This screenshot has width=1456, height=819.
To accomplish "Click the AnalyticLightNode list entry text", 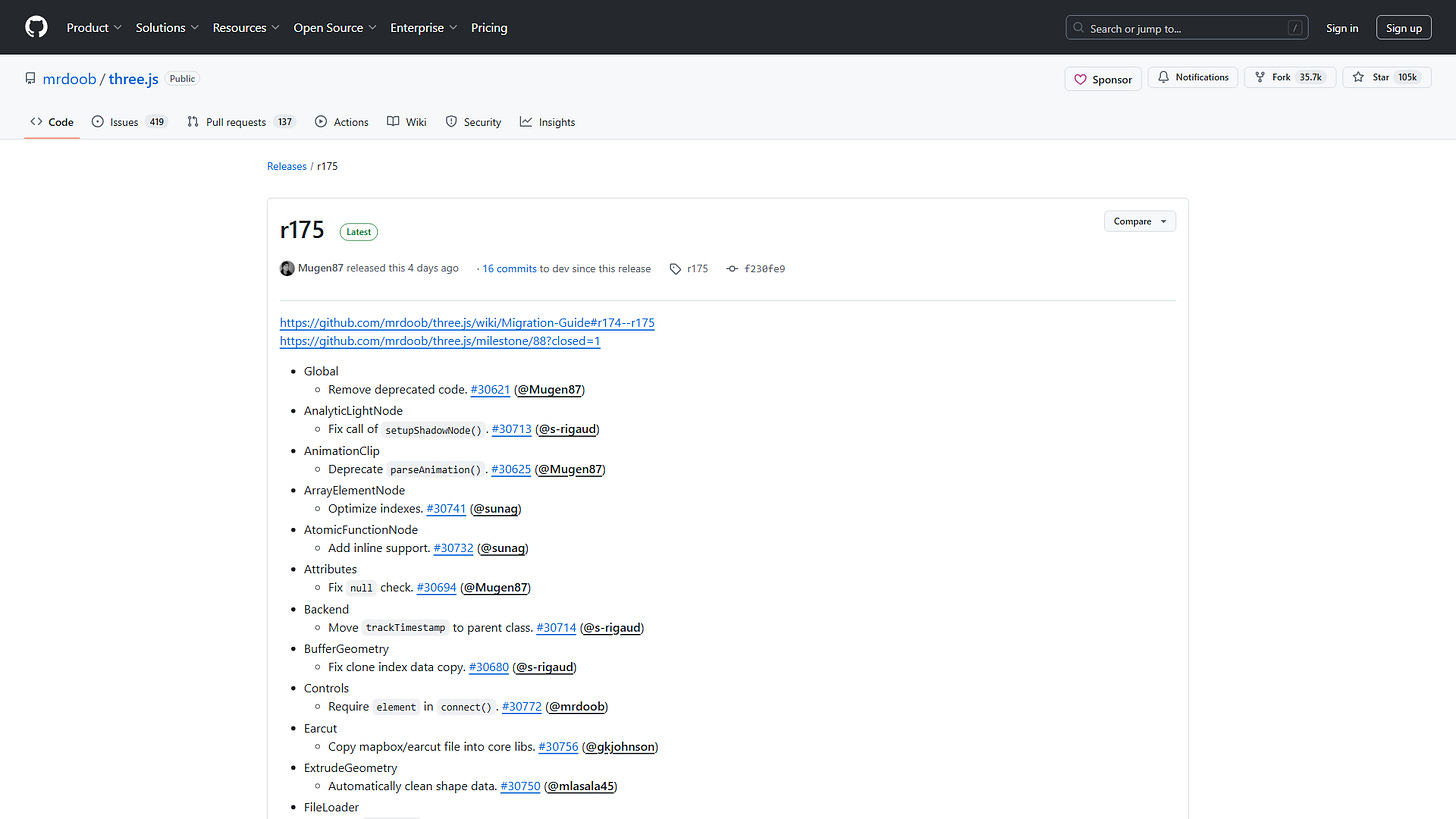I will tap(353, 411).
